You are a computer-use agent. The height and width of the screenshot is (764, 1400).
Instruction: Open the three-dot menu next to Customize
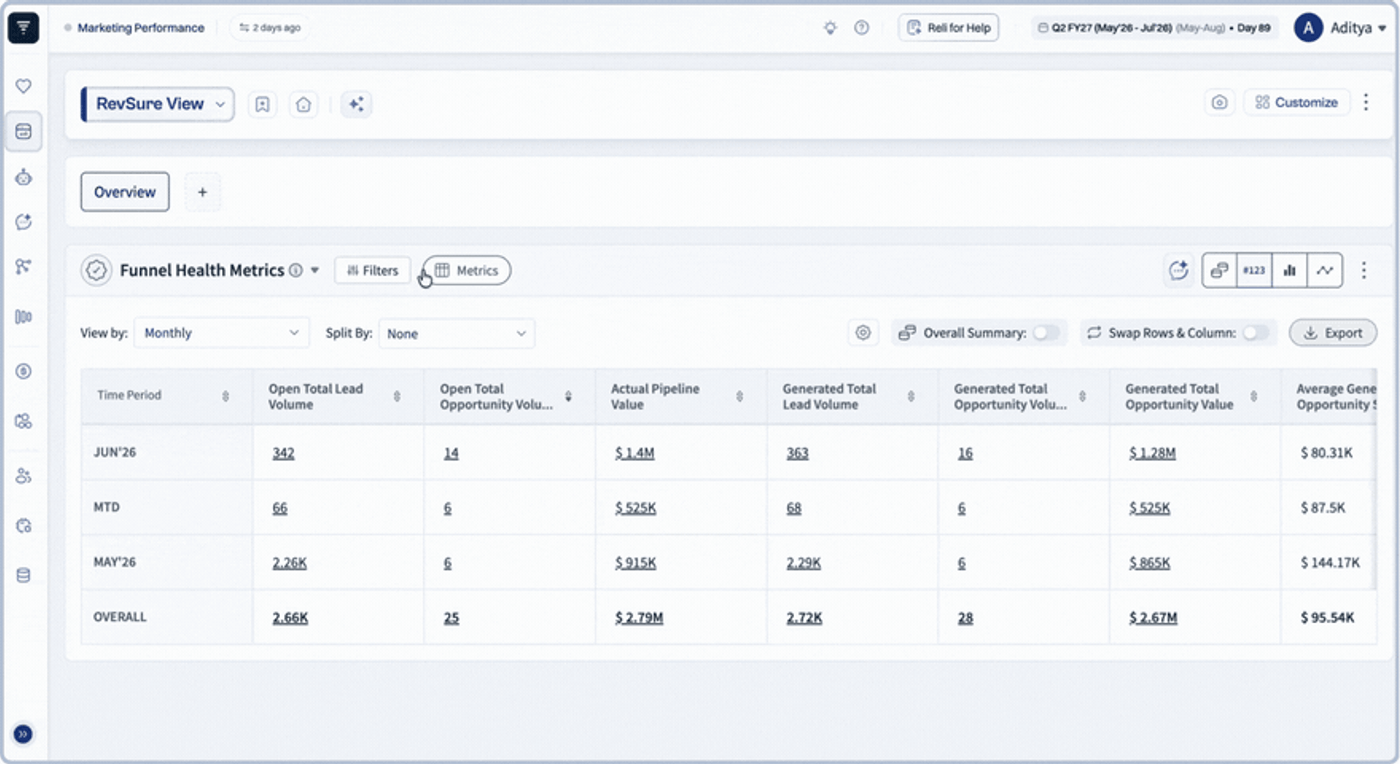pyautogui.click(x=1367, y=102)
